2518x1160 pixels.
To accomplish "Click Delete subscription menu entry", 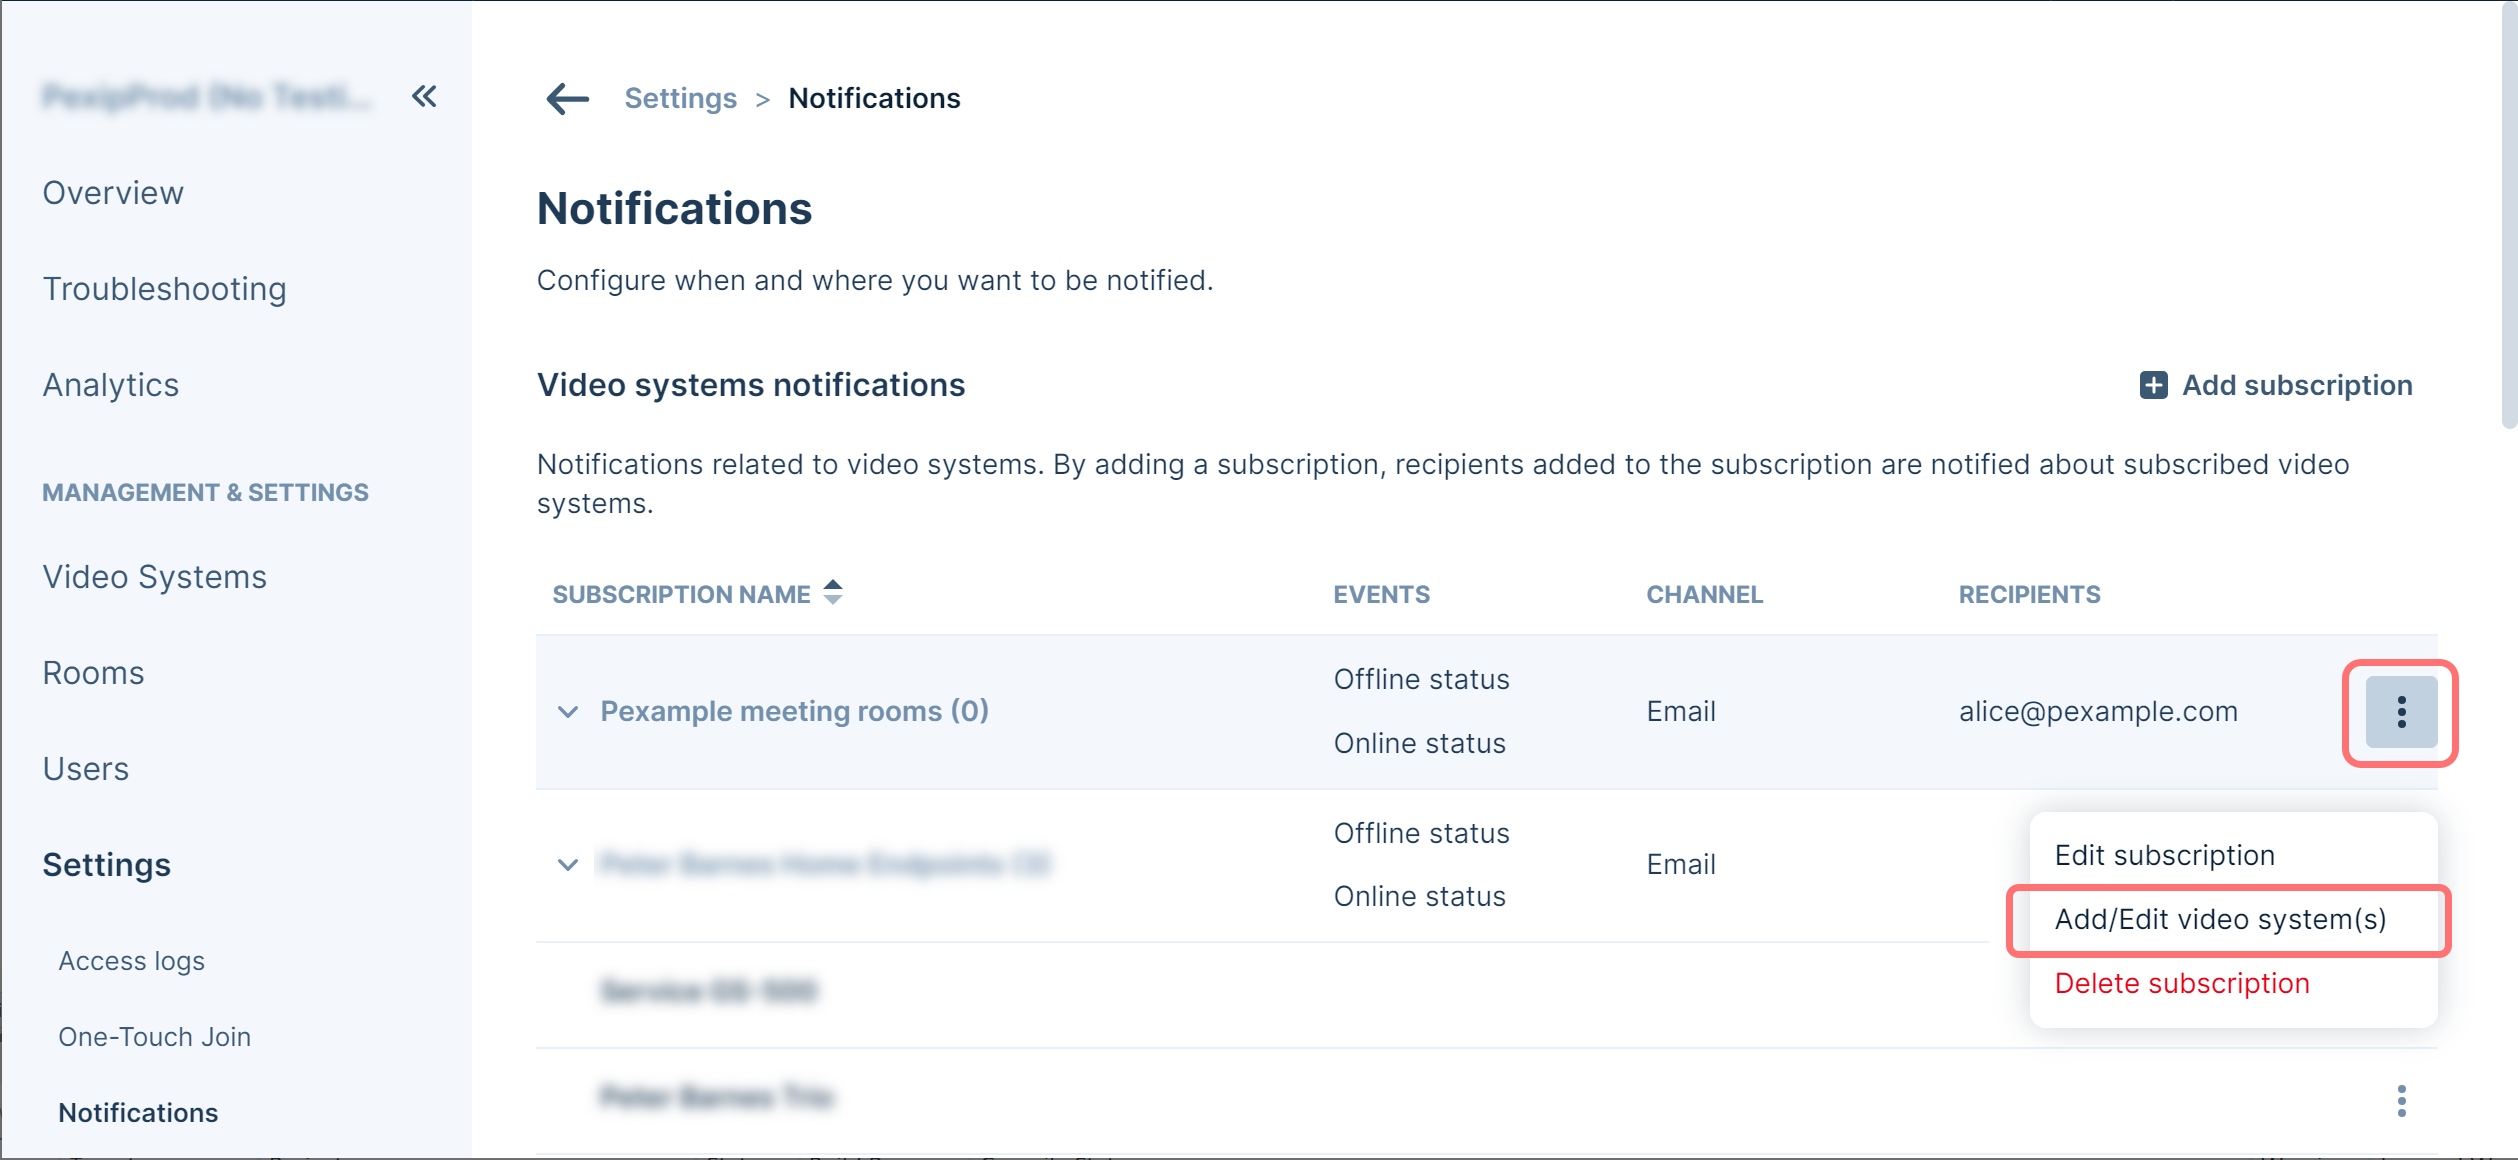I will (2181, 983).
